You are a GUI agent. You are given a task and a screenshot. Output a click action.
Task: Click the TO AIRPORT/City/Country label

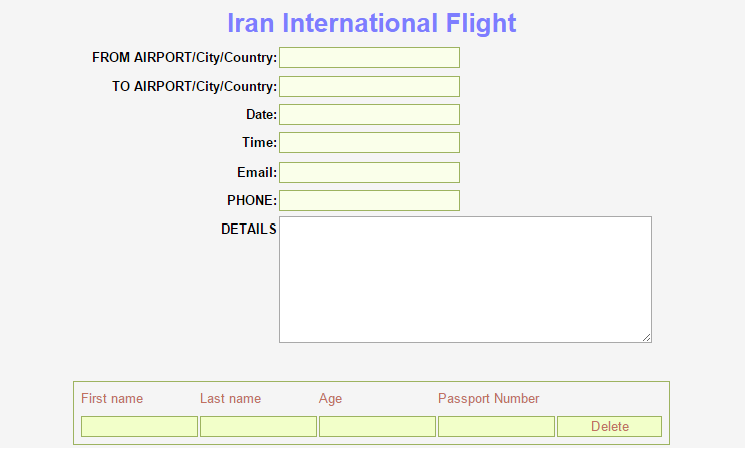[x=194, y=87]
